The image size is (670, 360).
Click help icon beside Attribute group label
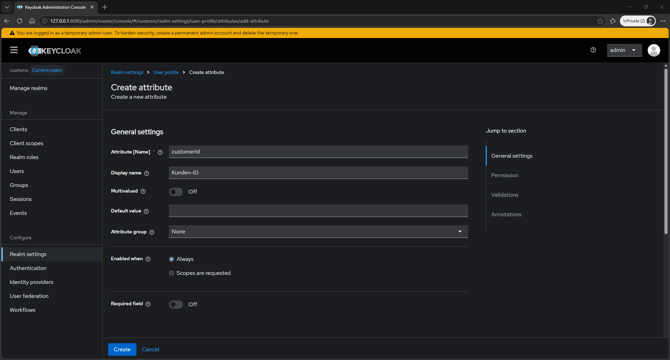click(x=152, y=232)
